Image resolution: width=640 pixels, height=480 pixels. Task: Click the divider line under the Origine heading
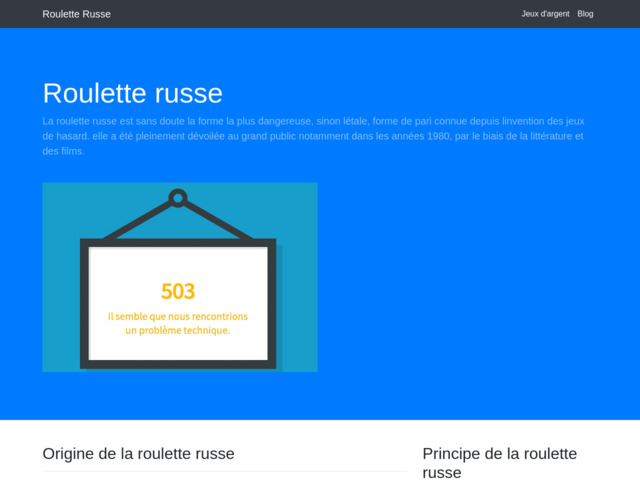pyautogui.click(x=225, y=471)
